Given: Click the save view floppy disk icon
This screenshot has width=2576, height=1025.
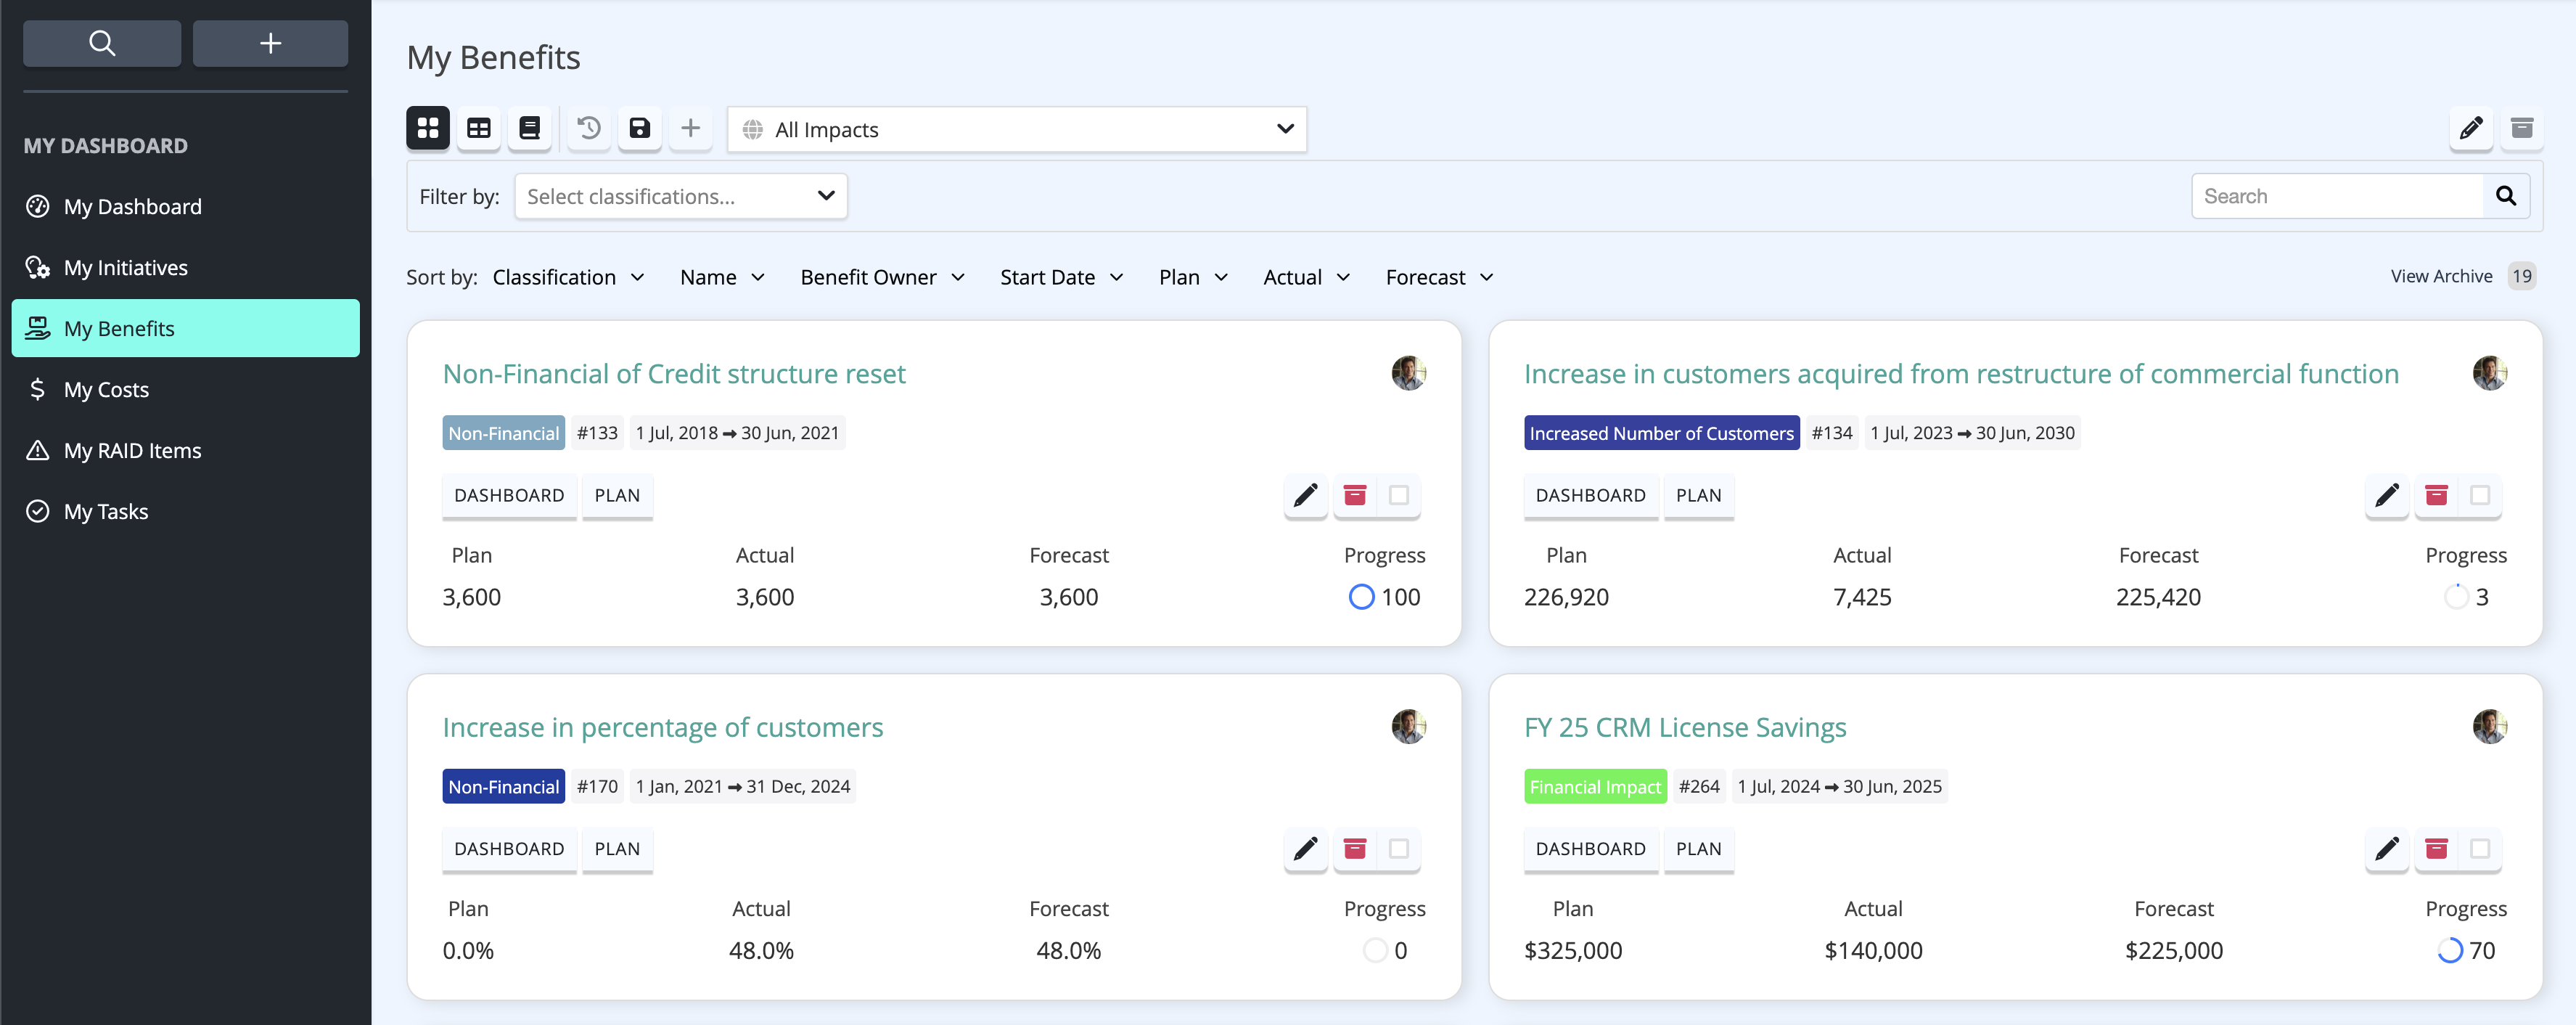Looking at the screenshot, I should coord(640,128).
